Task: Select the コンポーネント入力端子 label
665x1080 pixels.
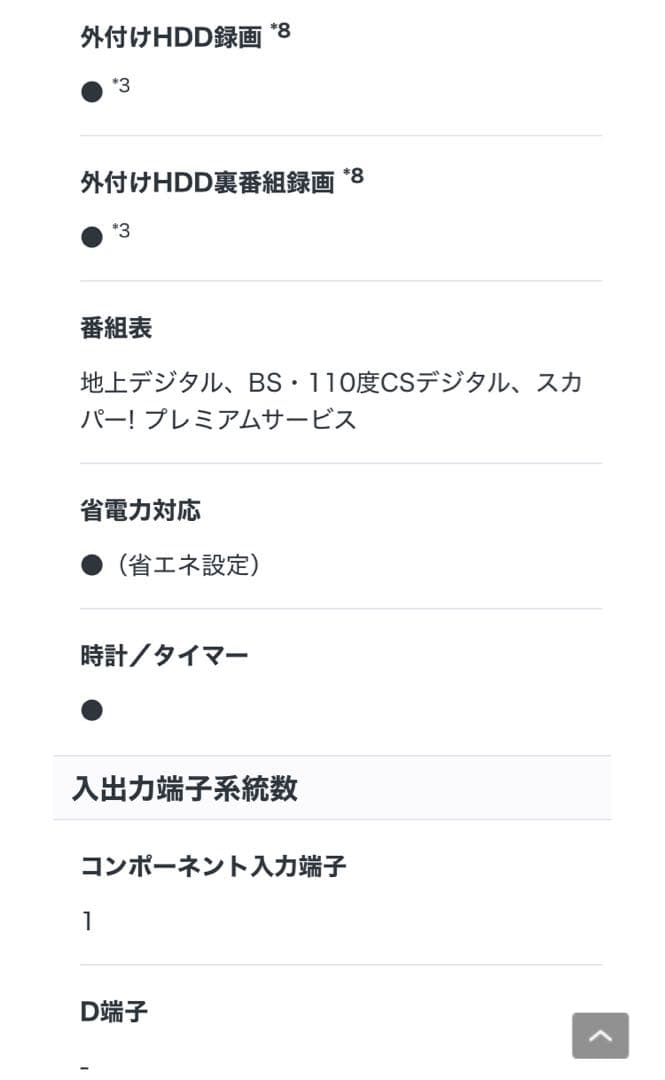Action: [213, 866]
